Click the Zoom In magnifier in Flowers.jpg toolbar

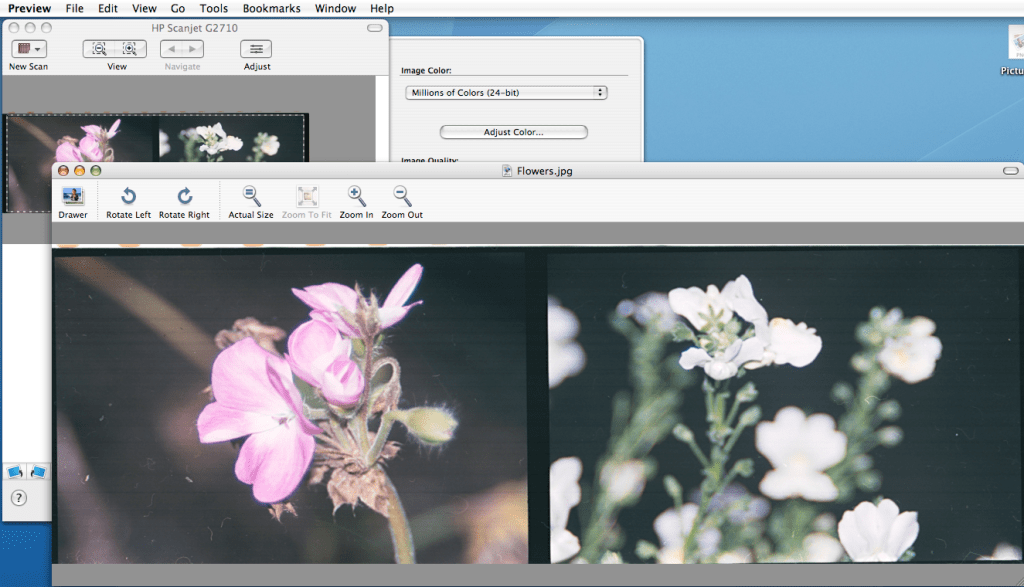point(356,197)
